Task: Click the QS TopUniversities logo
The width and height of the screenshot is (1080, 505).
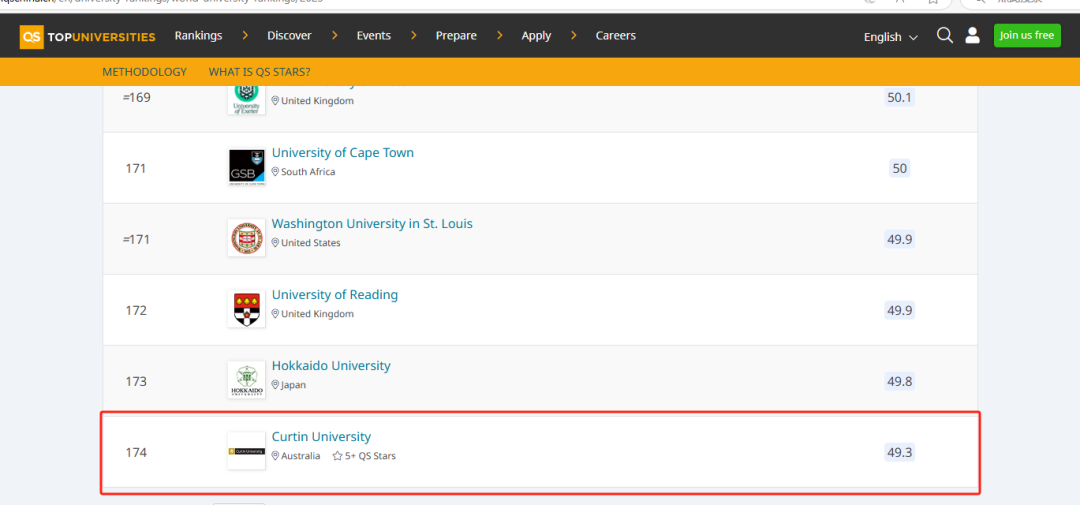Action: coord(88,37)
